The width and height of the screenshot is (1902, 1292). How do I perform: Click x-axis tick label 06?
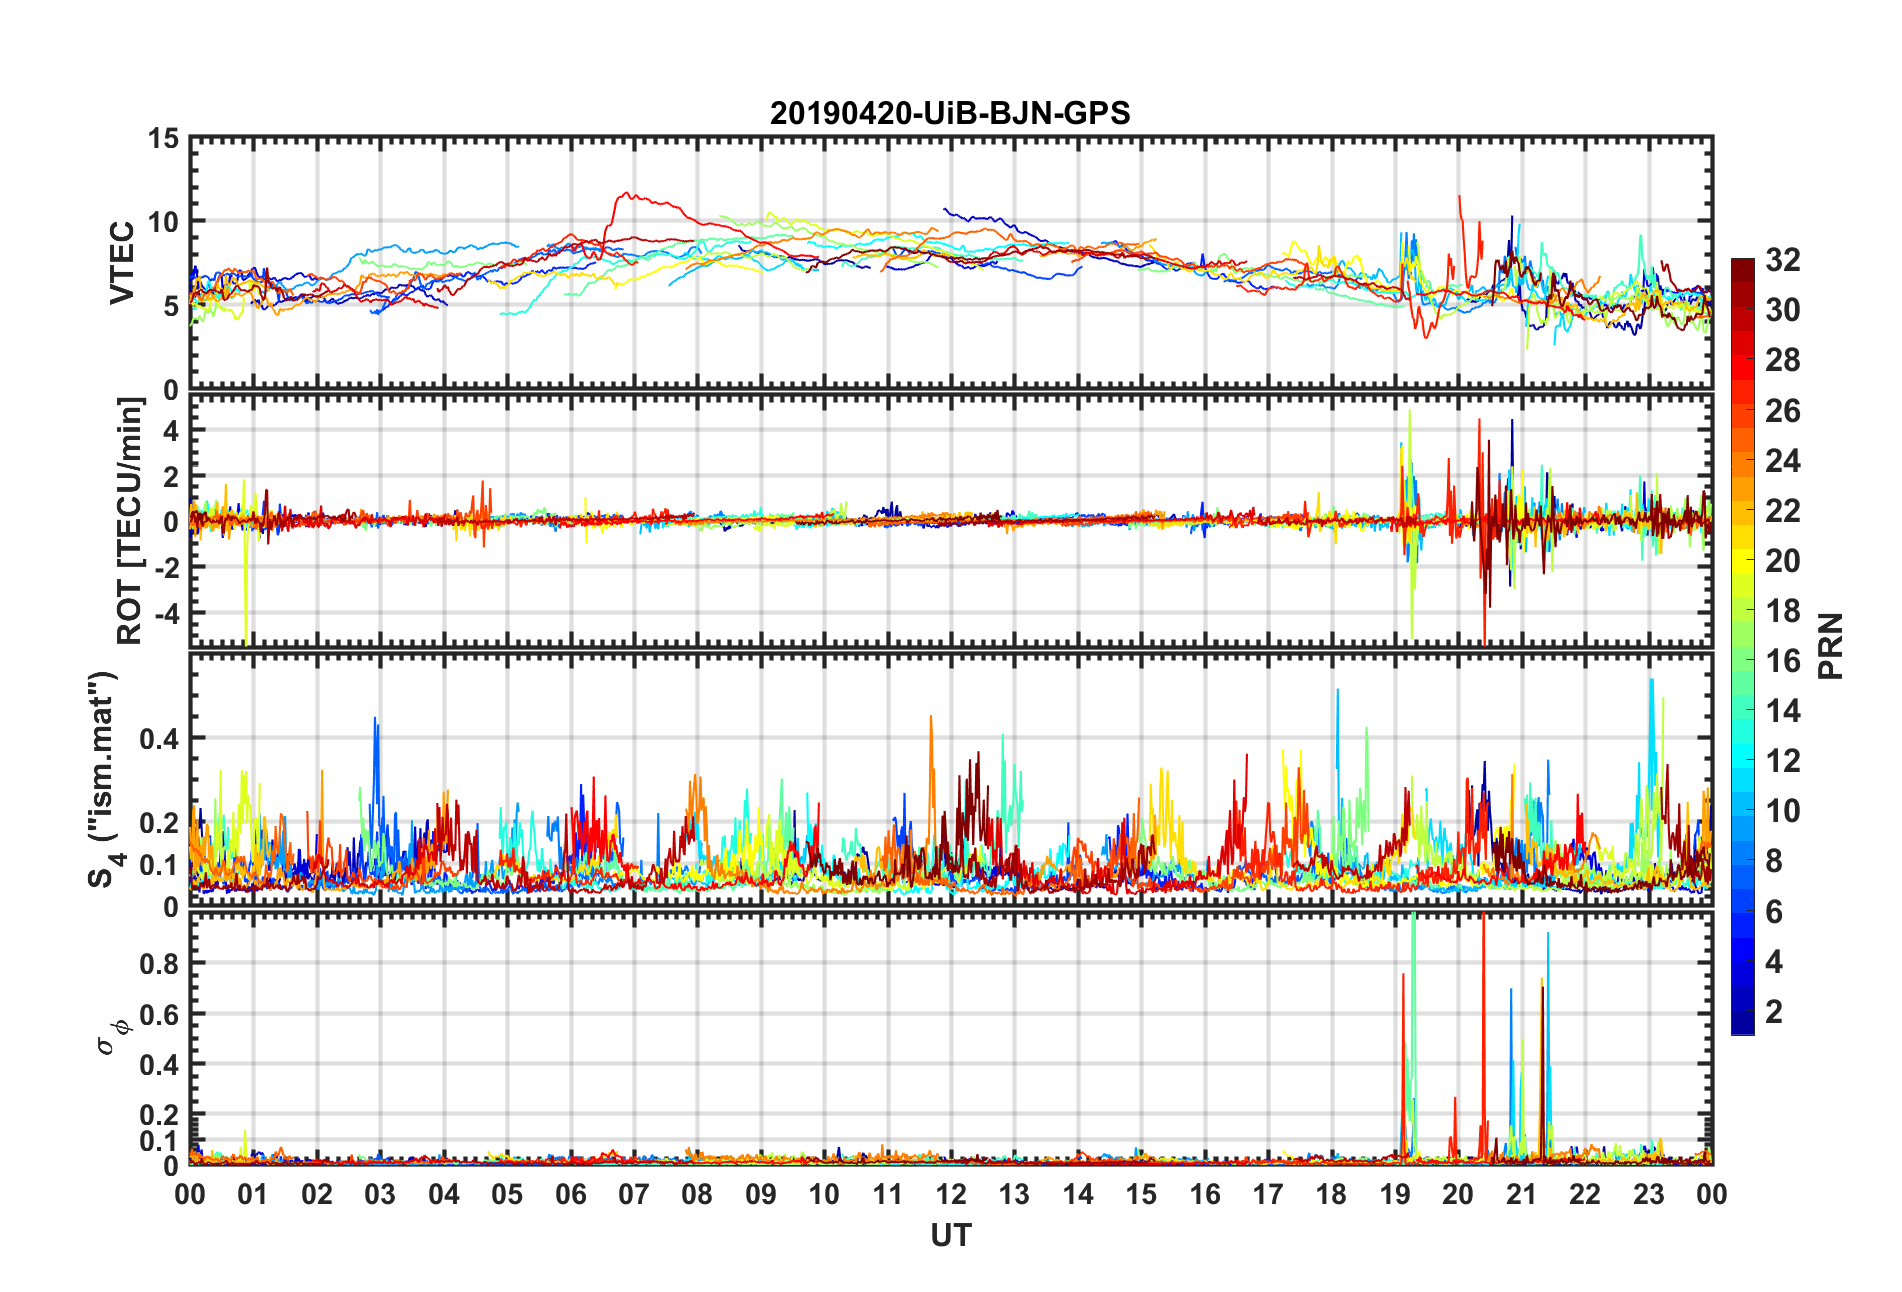(571, 1194)
